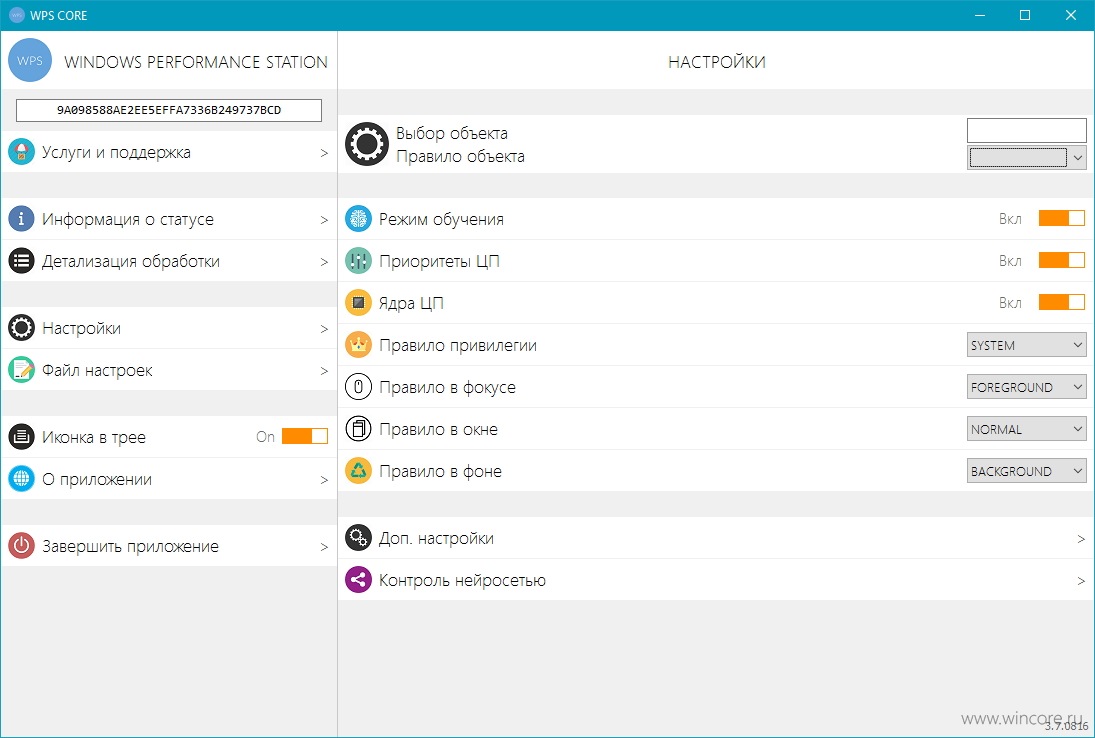
Task: Select Завершить приложение menu item
Action: coord(169,546)
